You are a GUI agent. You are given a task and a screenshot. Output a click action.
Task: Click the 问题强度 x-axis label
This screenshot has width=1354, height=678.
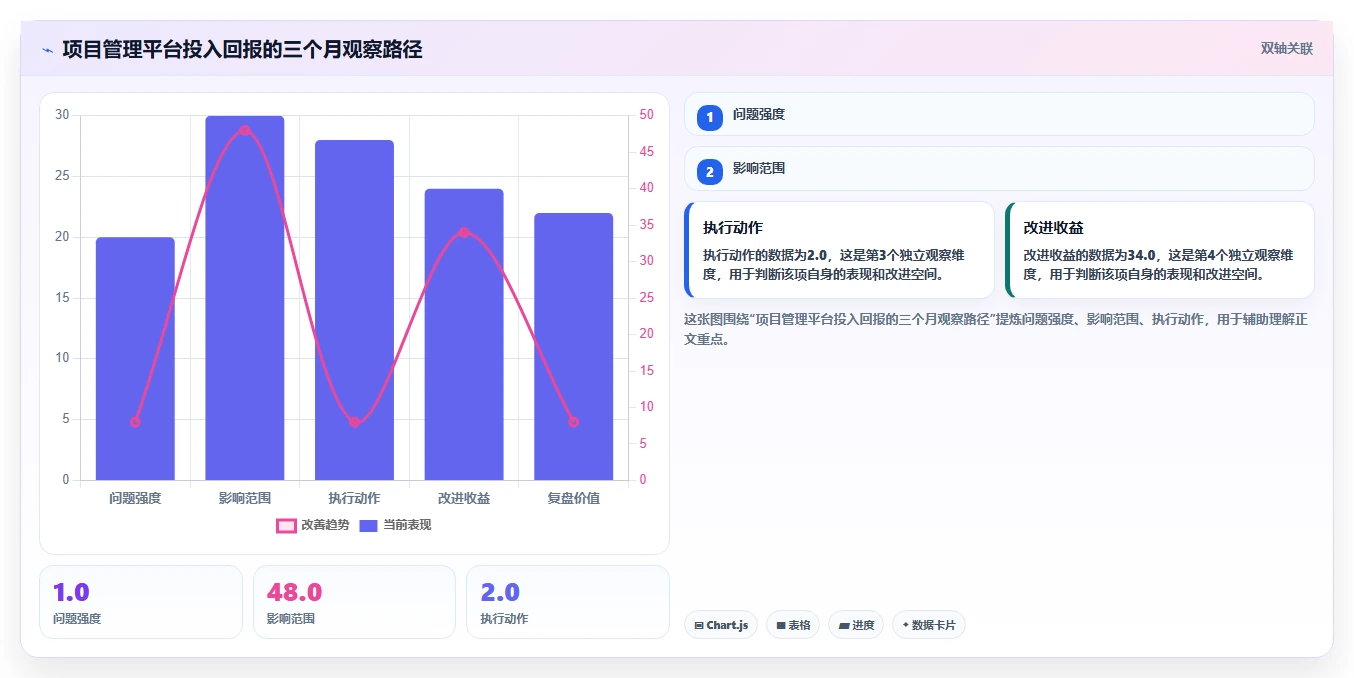click(x=135, y=497)
